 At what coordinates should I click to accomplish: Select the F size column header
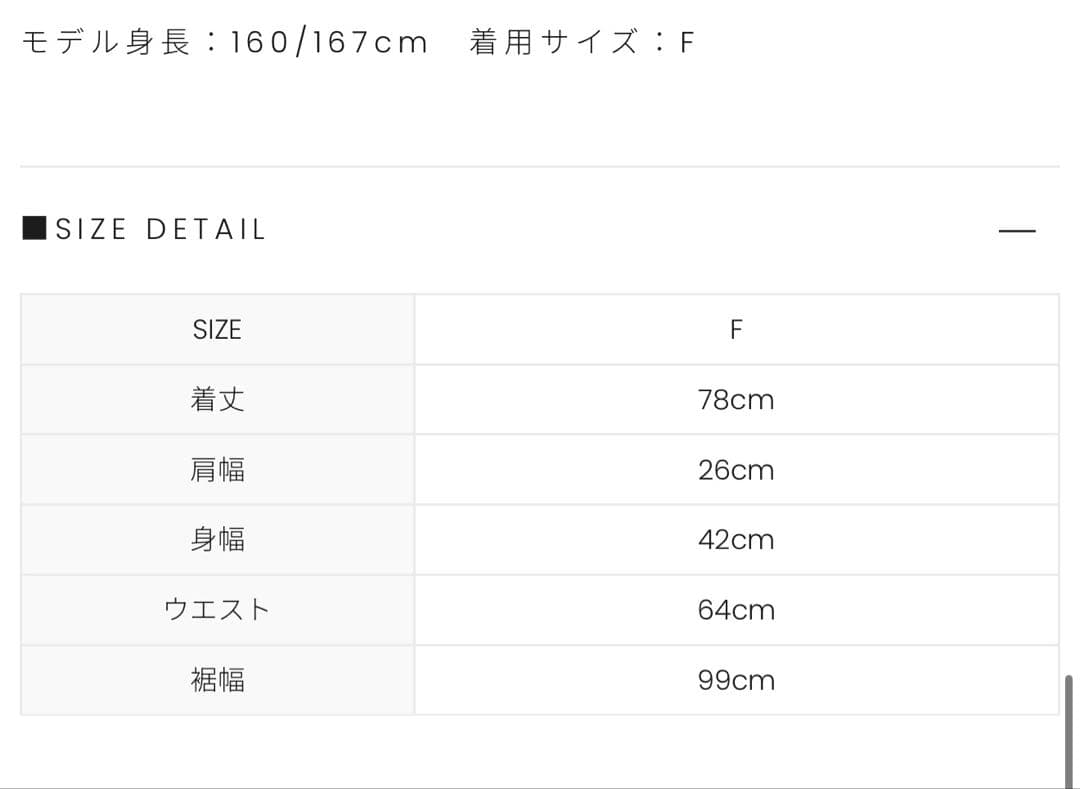pyautogui.click(x=736, y=330)
